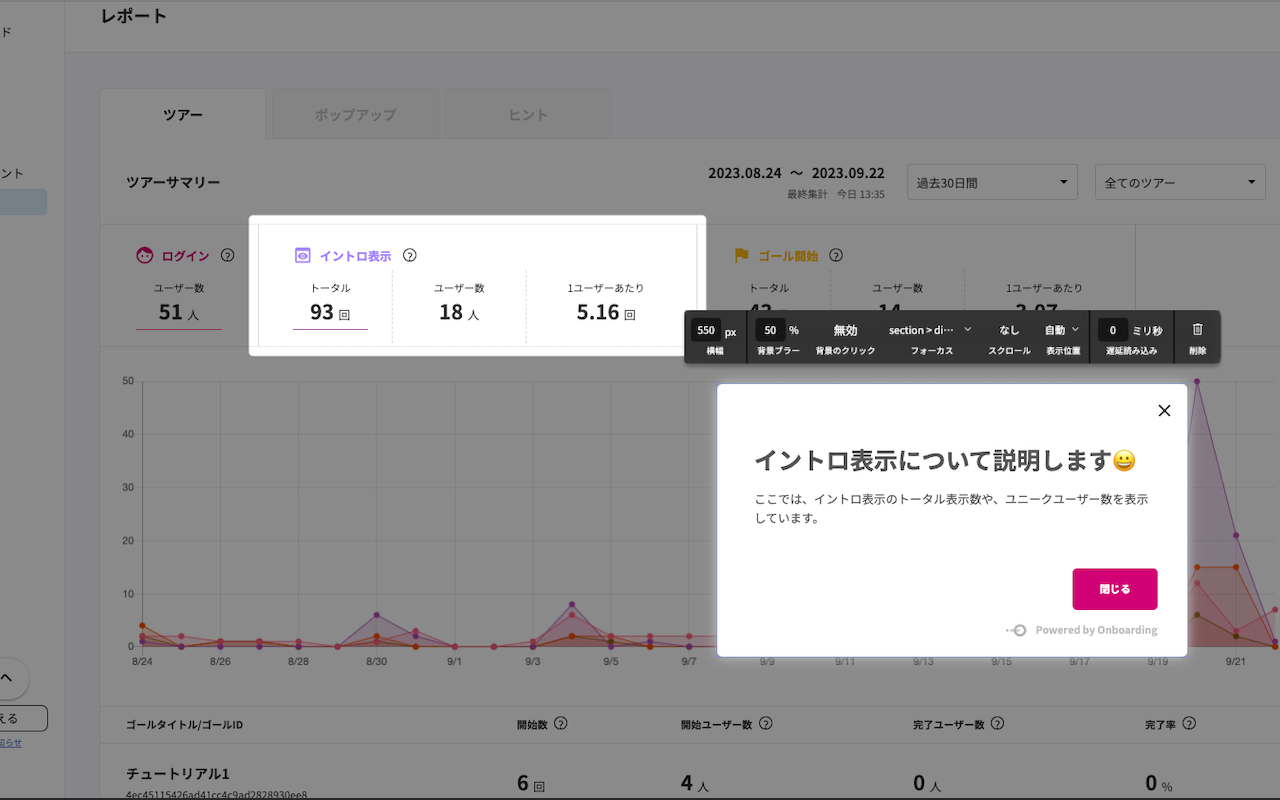
Task: Click the Onboarding logo icon
Action: 1016,630
